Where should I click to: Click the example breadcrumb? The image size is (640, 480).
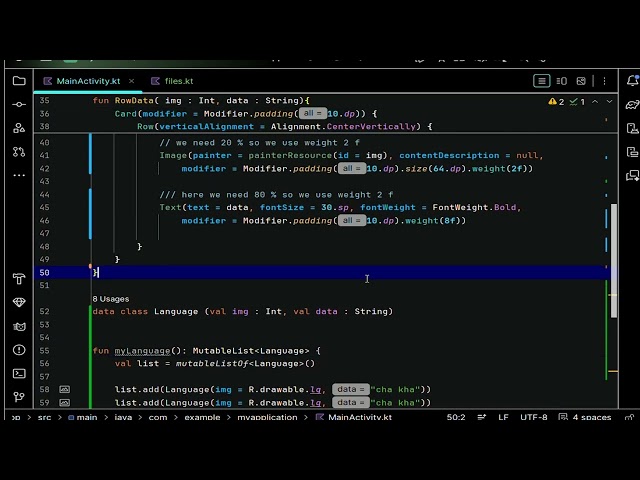[202, 417]
